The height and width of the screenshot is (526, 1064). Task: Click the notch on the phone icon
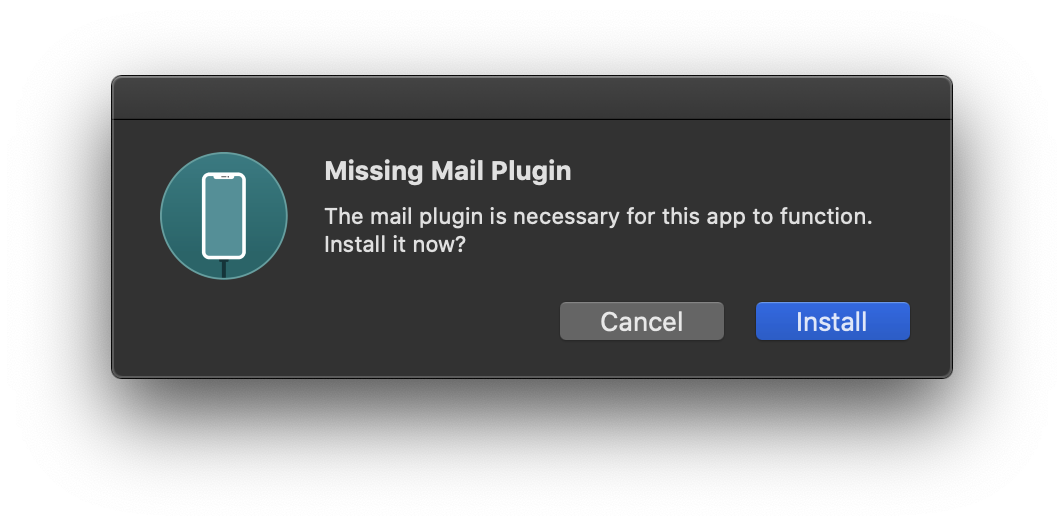click(224, 179)
